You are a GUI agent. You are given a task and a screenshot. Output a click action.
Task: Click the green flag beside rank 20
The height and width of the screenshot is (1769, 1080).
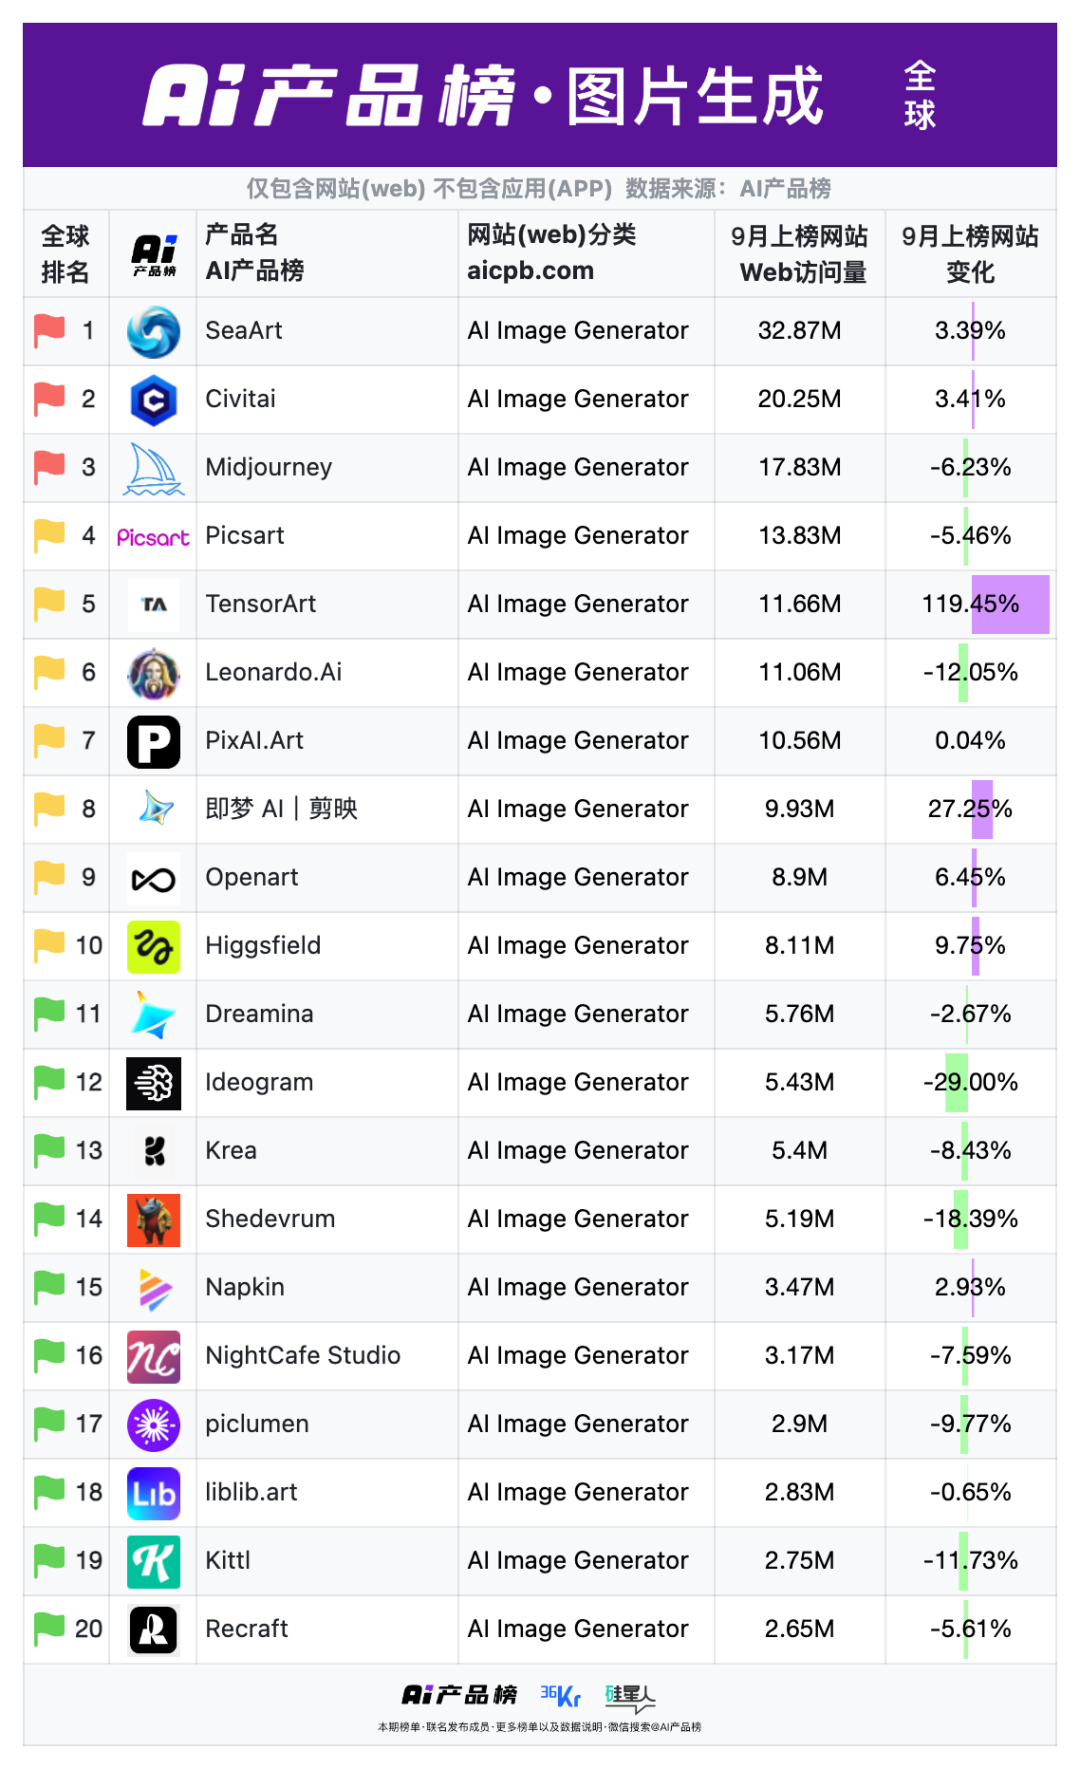49,1628
